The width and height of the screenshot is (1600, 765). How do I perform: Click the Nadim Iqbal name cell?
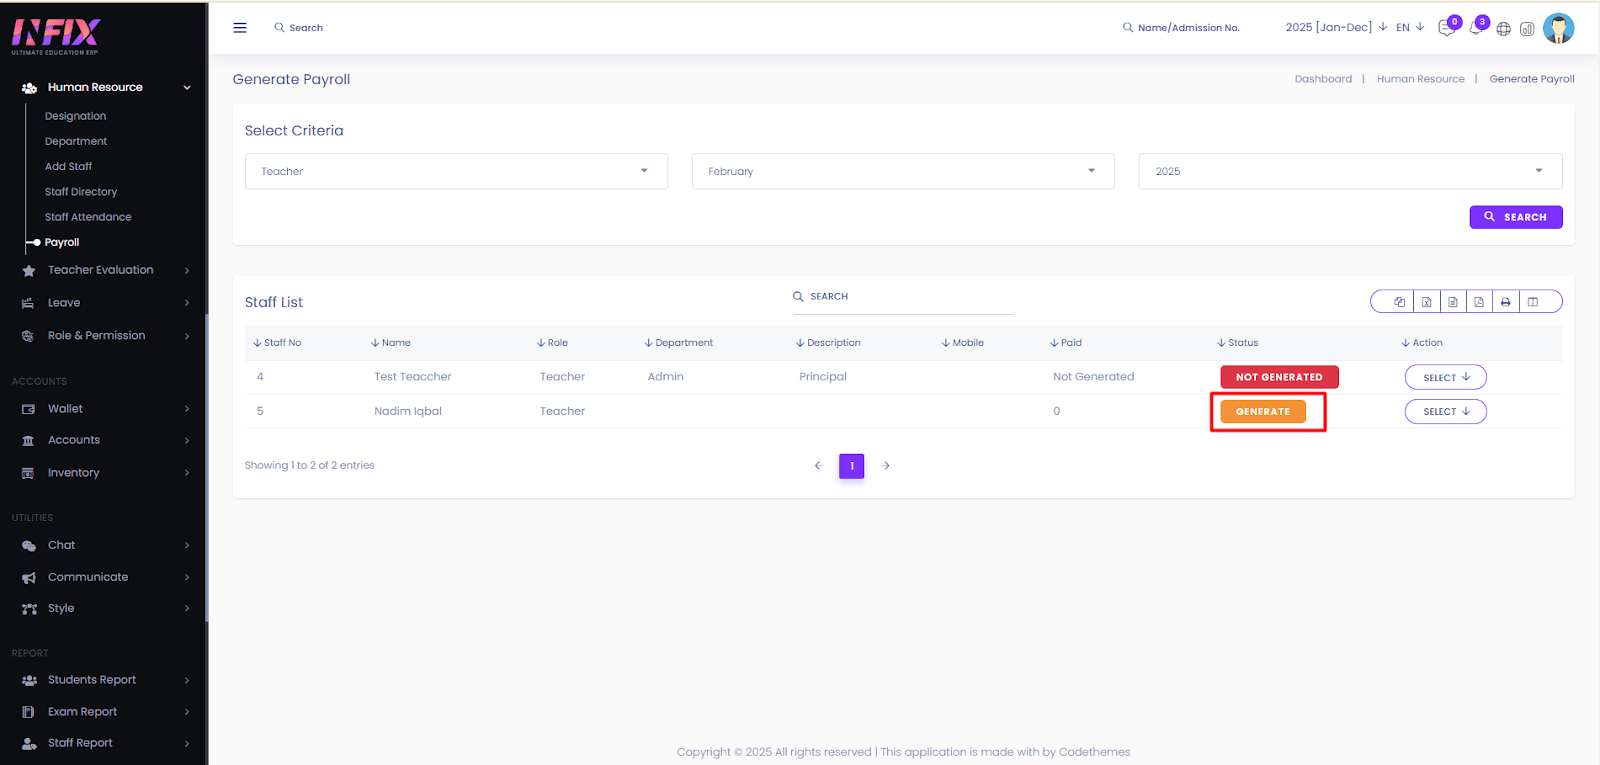click(408, 411)
